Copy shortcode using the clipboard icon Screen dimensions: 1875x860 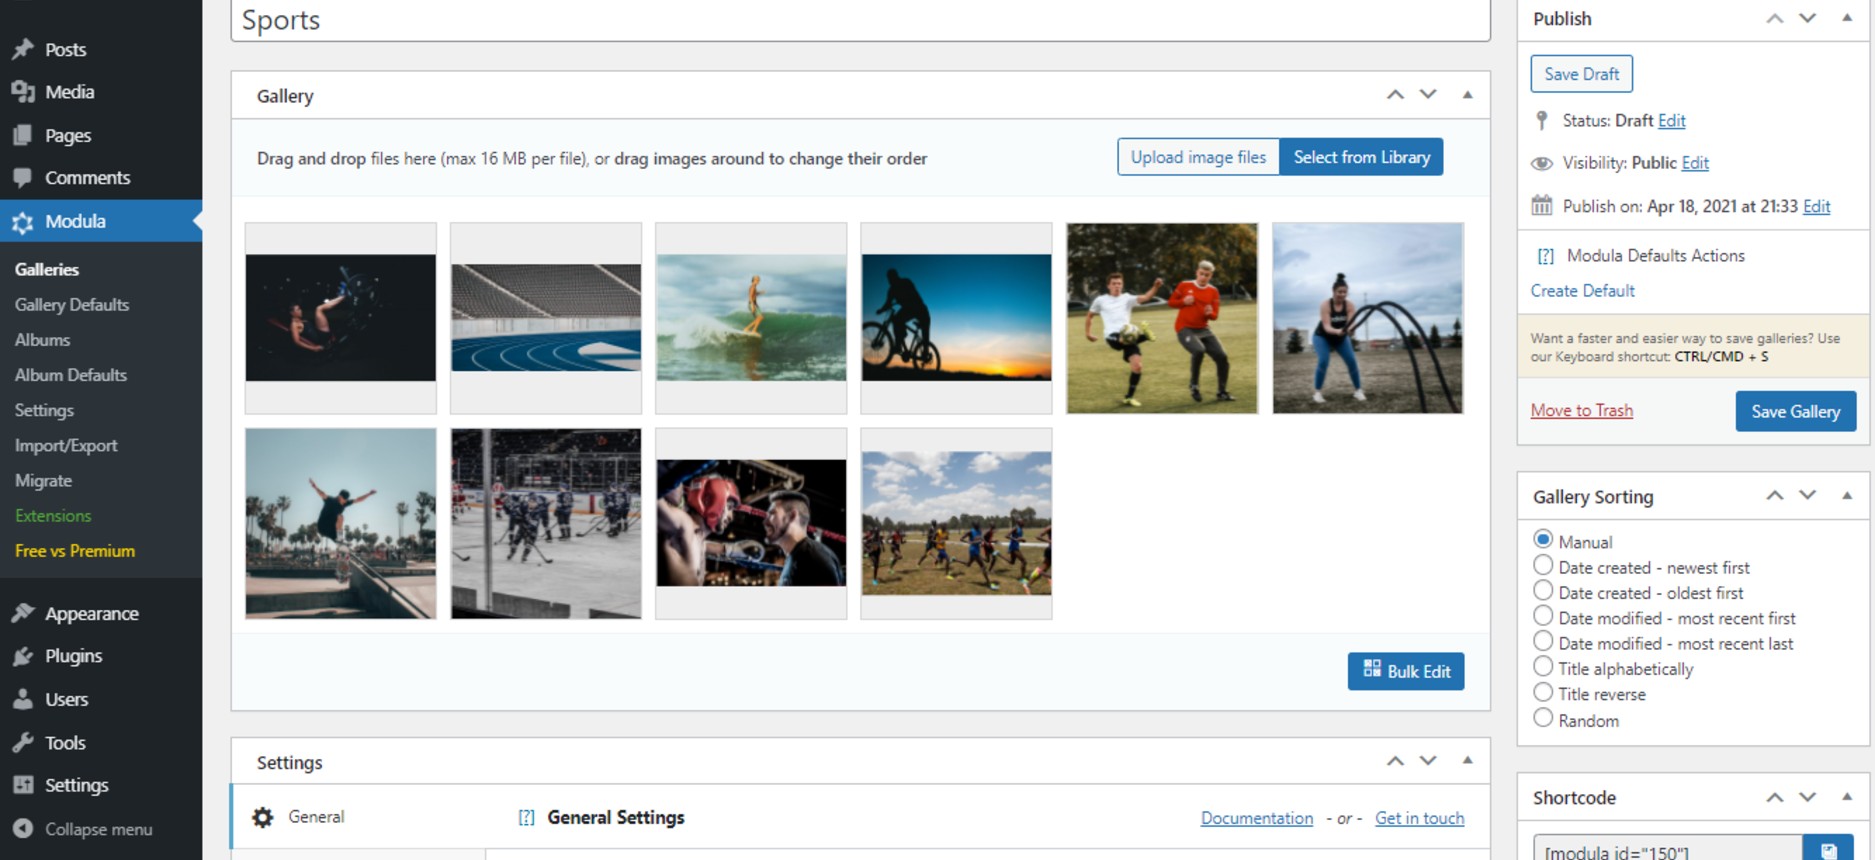point(1828,850)
